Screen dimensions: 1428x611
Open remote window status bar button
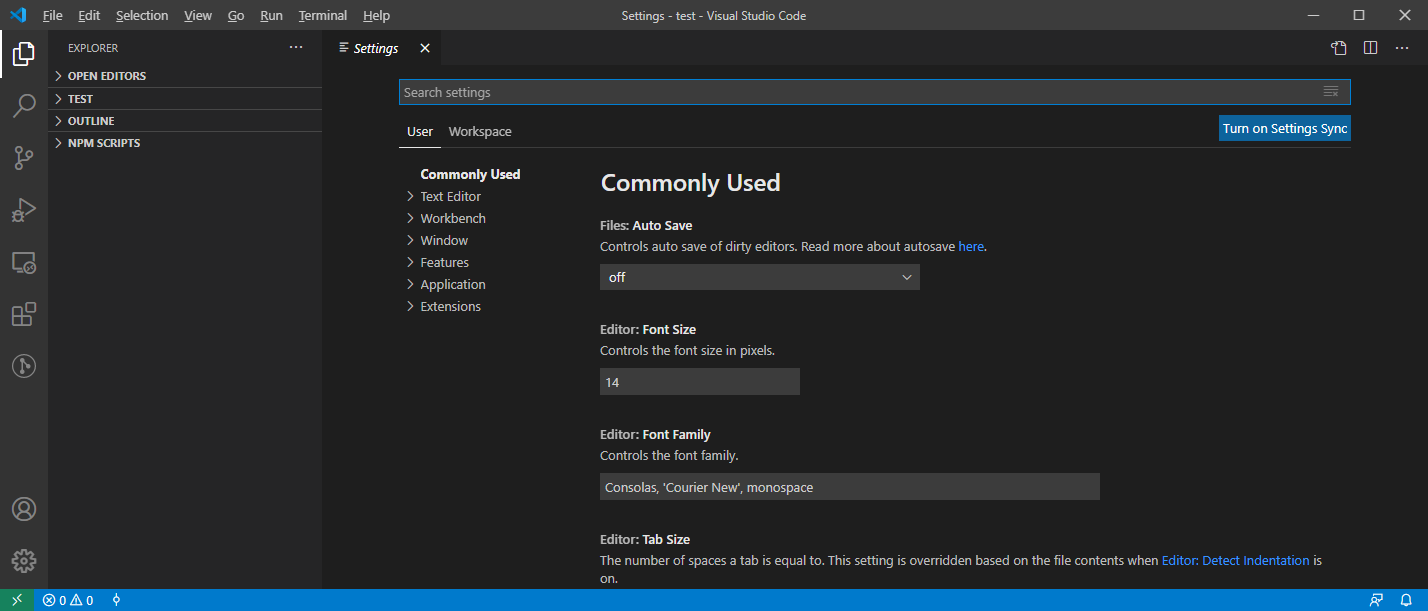tap(17, 600)
